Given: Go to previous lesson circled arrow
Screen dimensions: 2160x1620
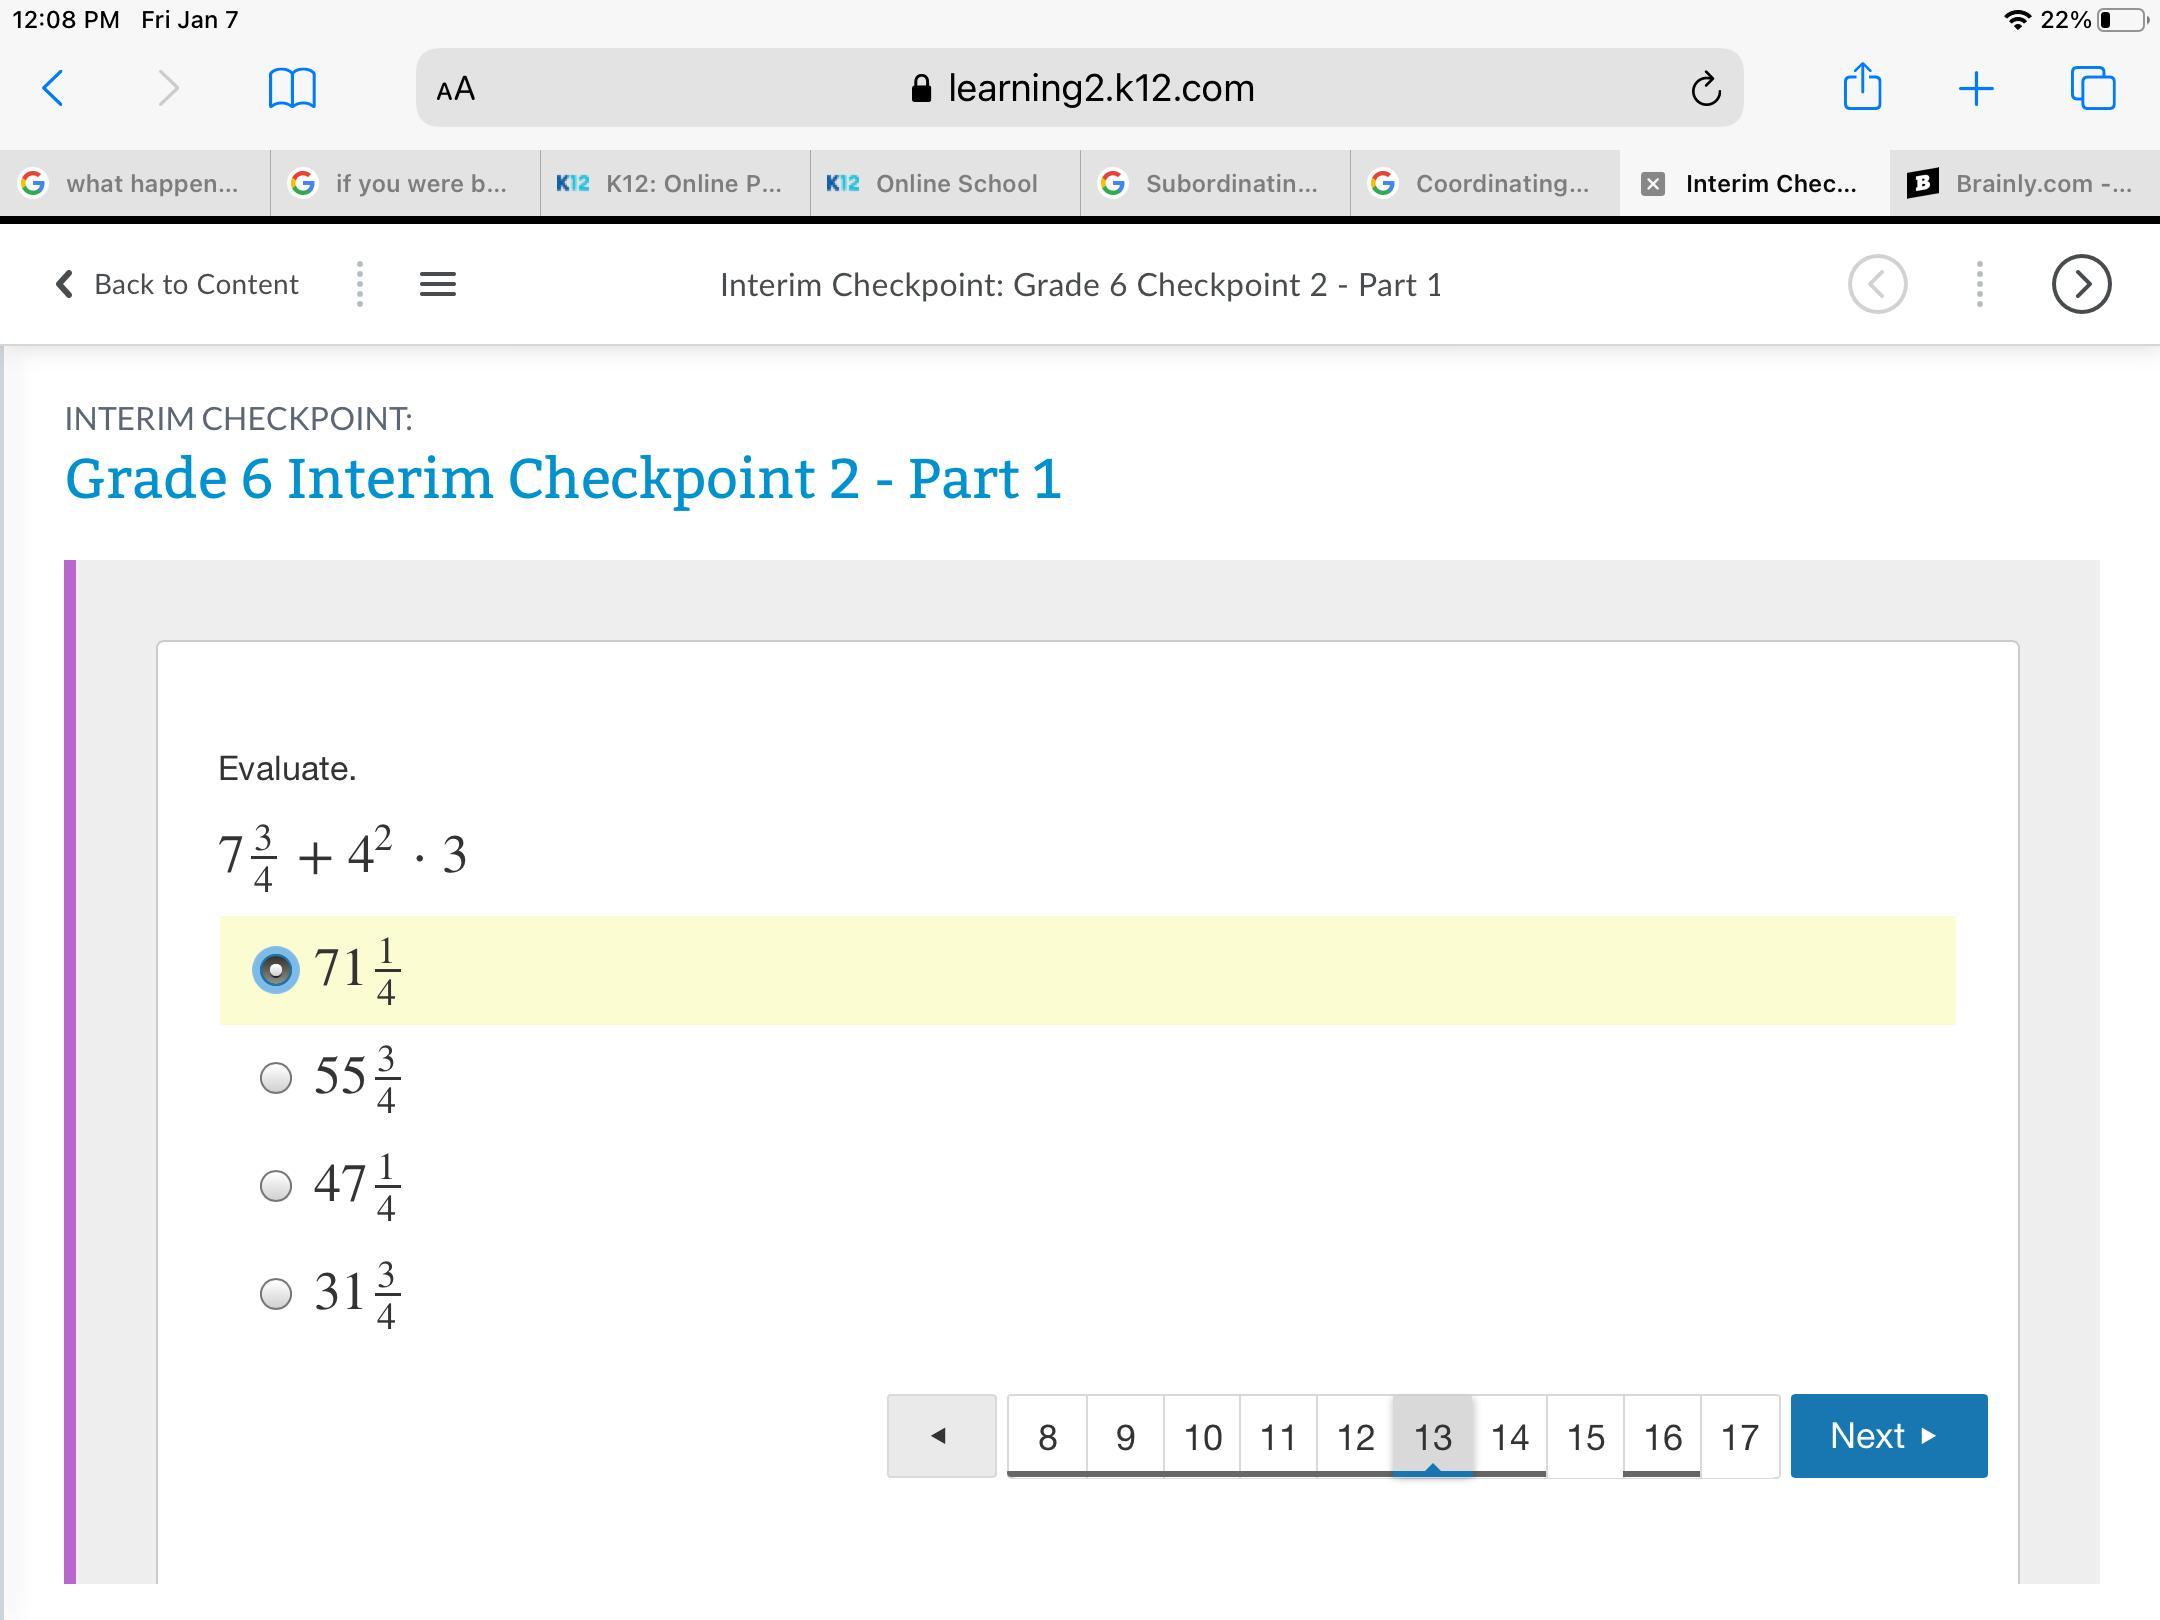Looking at the screenshot, I should point(1877,285).
